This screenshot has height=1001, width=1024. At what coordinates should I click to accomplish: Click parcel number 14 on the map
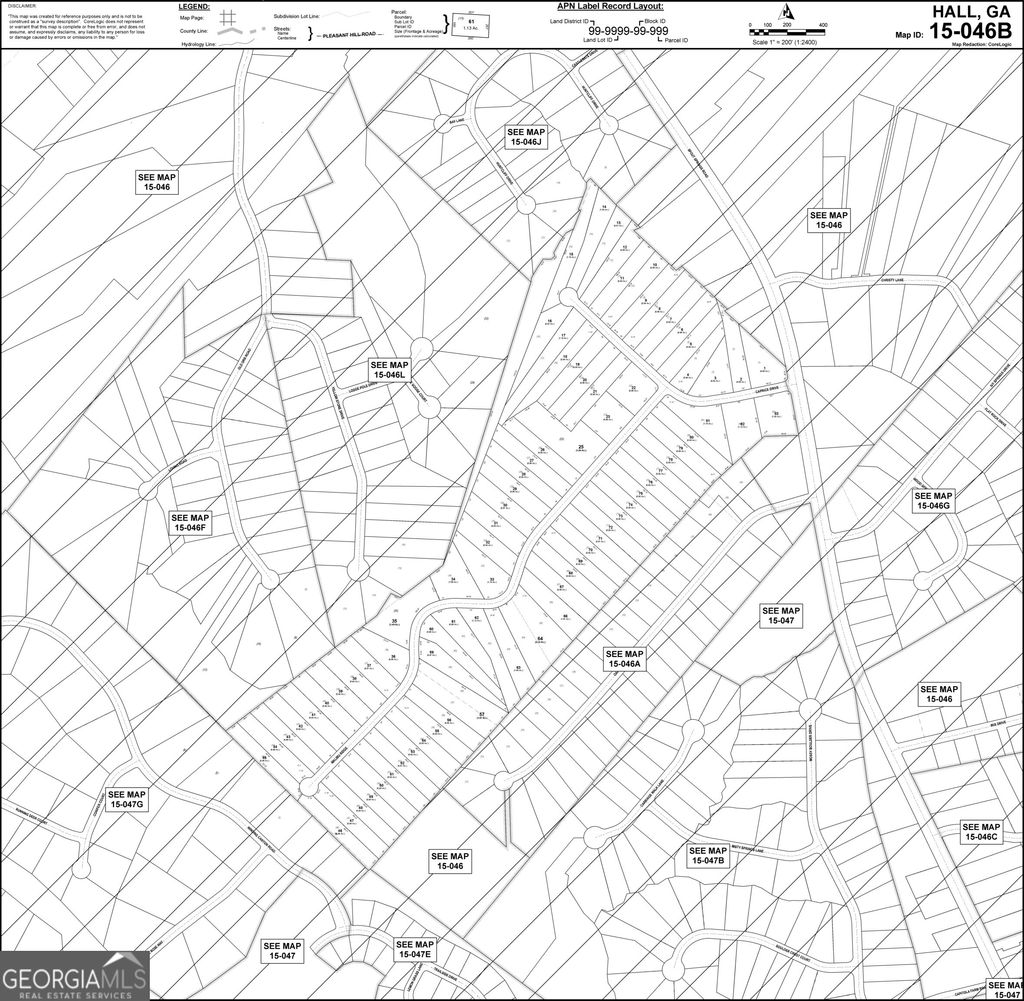pos(604,207)
